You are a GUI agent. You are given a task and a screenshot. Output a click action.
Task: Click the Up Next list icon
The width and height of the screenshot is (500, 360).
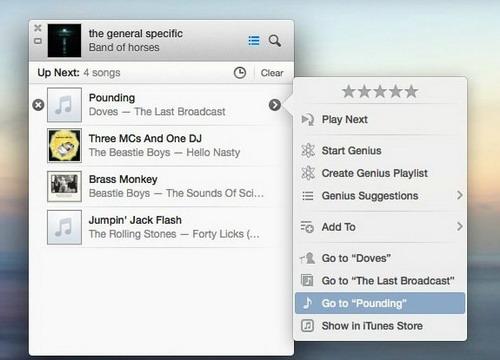click(254, 41)
